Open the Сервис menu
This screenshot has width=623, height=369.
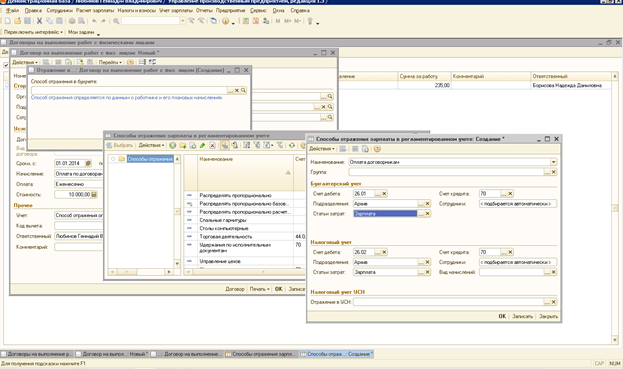point(258,11)
